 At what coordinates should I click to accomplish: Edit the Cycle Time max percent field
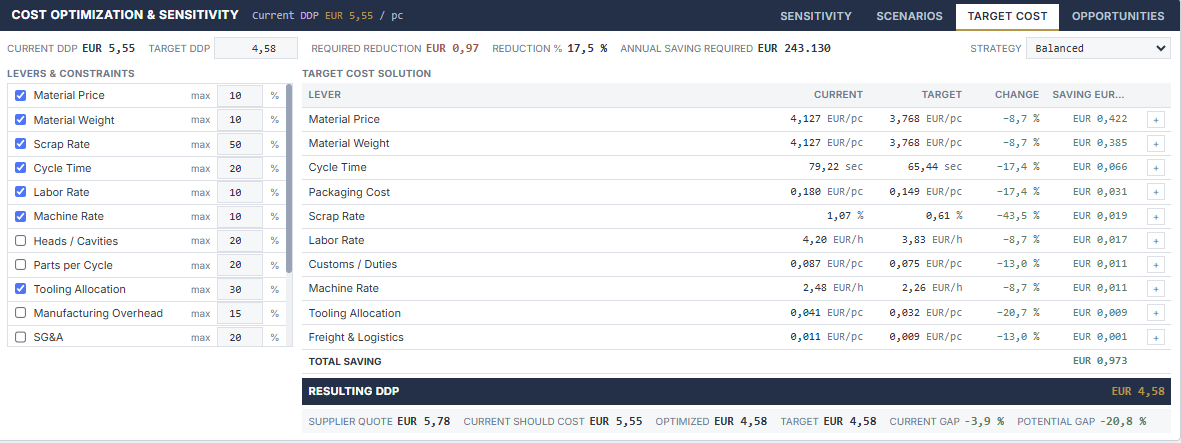(240, 168)
